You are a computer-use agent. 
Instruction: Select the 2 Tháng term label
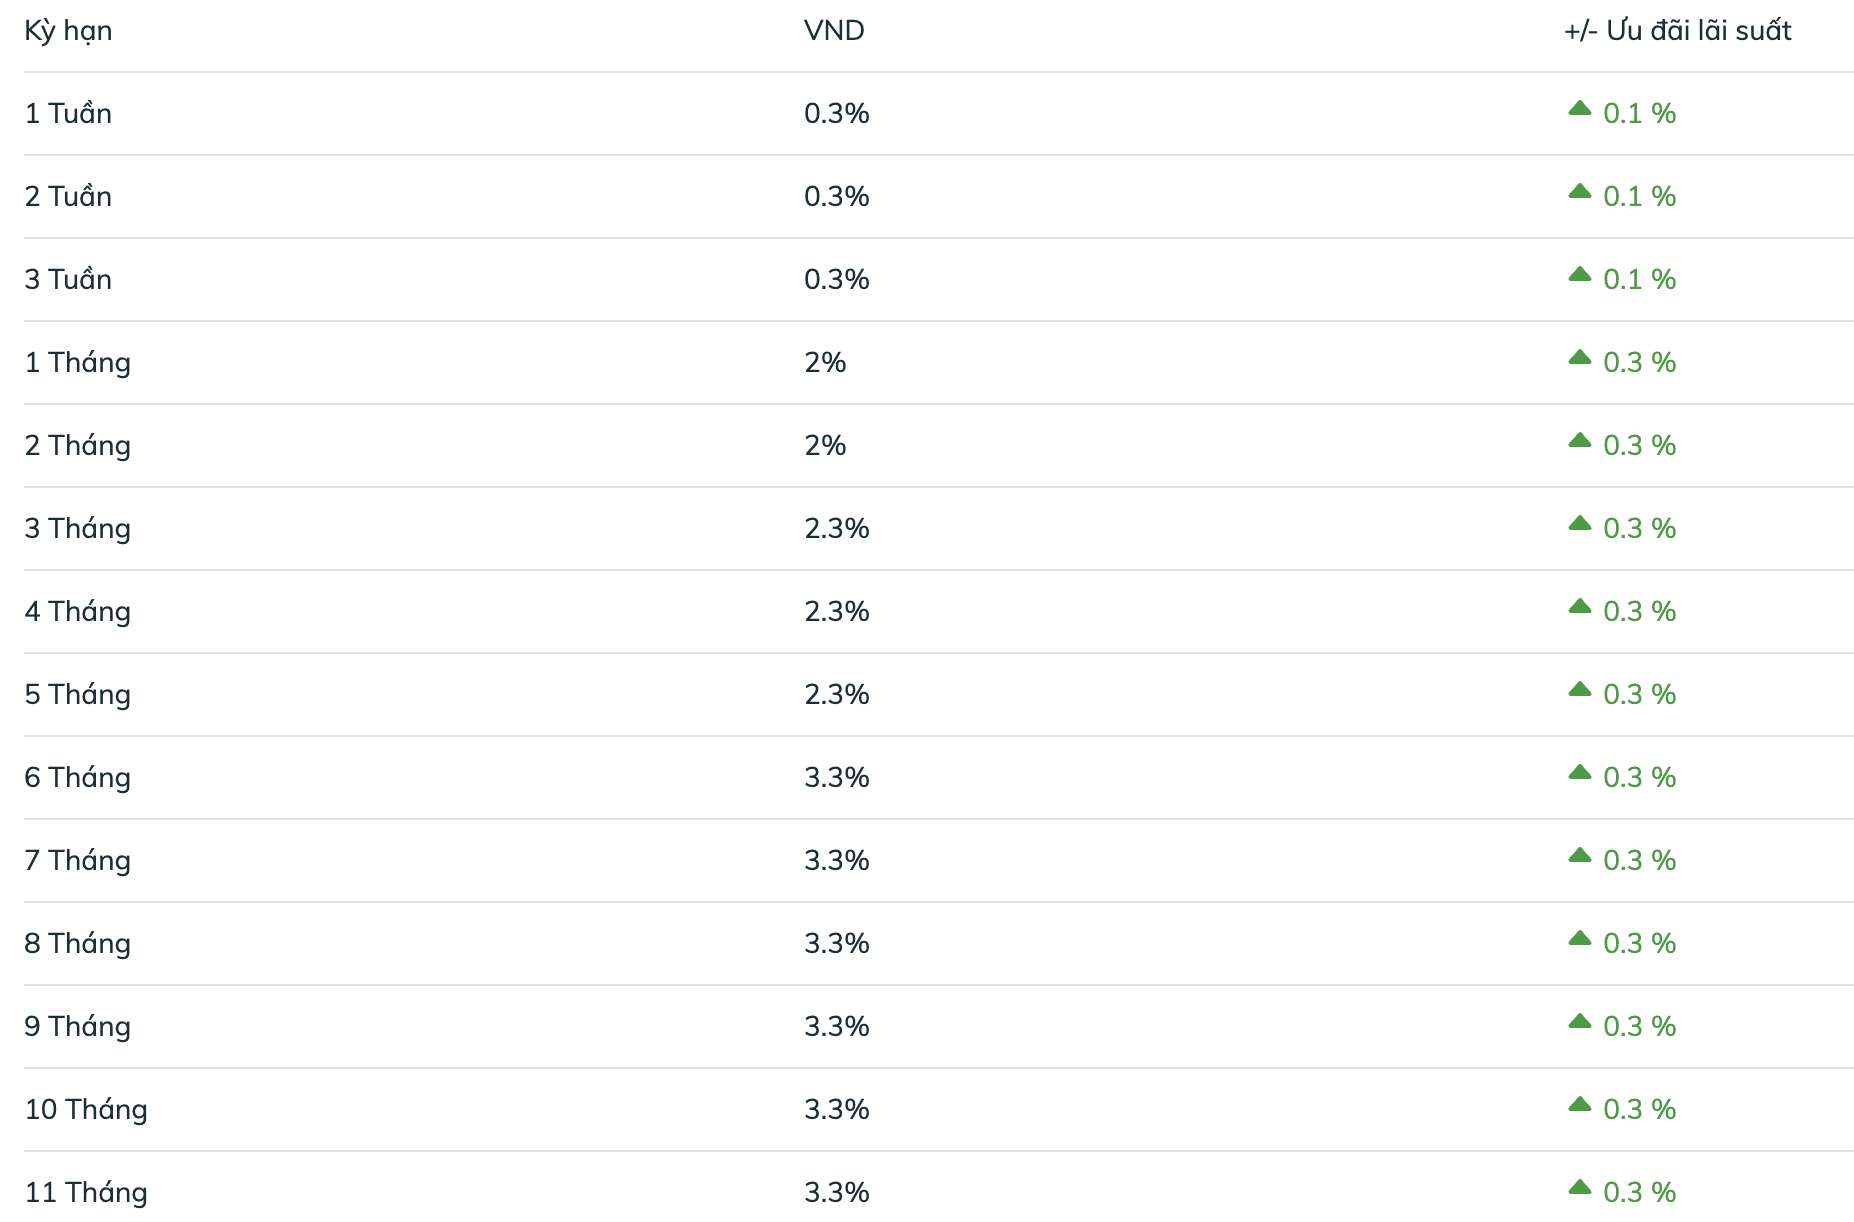pyautogui.click(x=78, y=446)
